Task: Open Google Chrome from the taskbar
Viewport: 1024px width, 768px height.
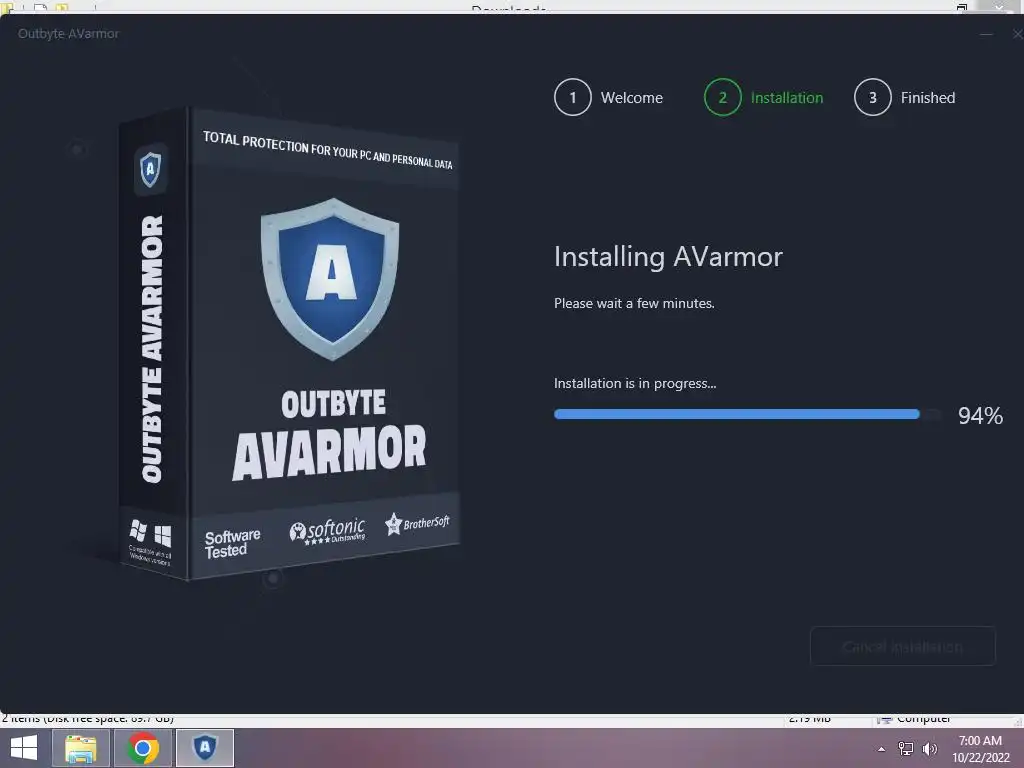Action: pyautogui.click(x=143, y=748)
